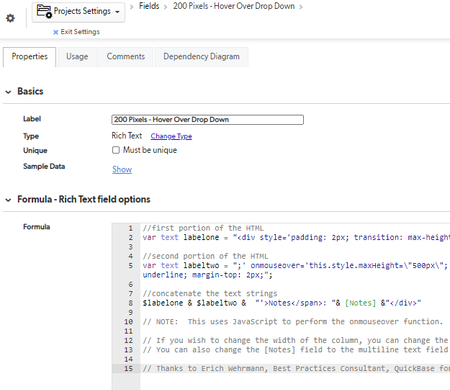Click the Projects Settings table icon
450x390 pixels.
[x=44, y=11]
